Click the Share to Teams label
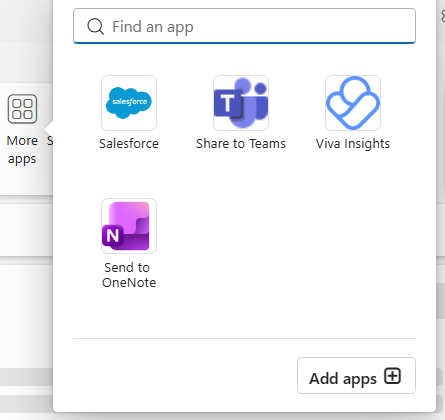This screenshot has height=420, width=445. pyautogui.click(x=241, y=144)
